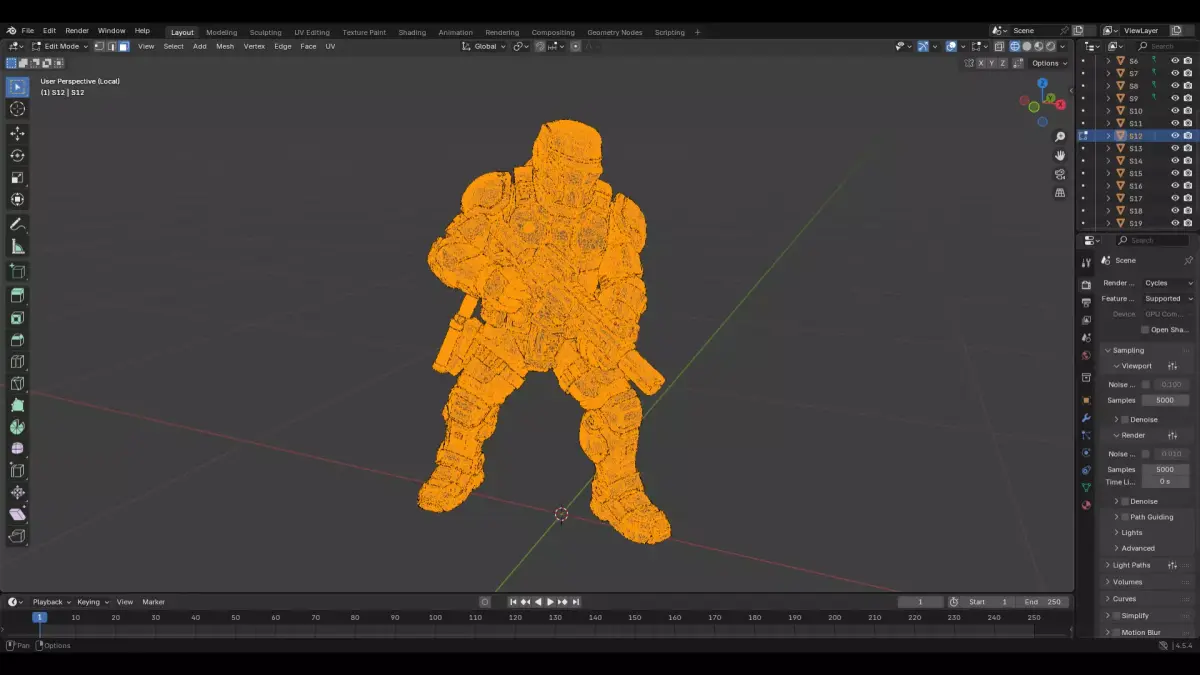This screenshot has height=675, width=1200.
Task: Select the Knife tool
Action: 17,383
